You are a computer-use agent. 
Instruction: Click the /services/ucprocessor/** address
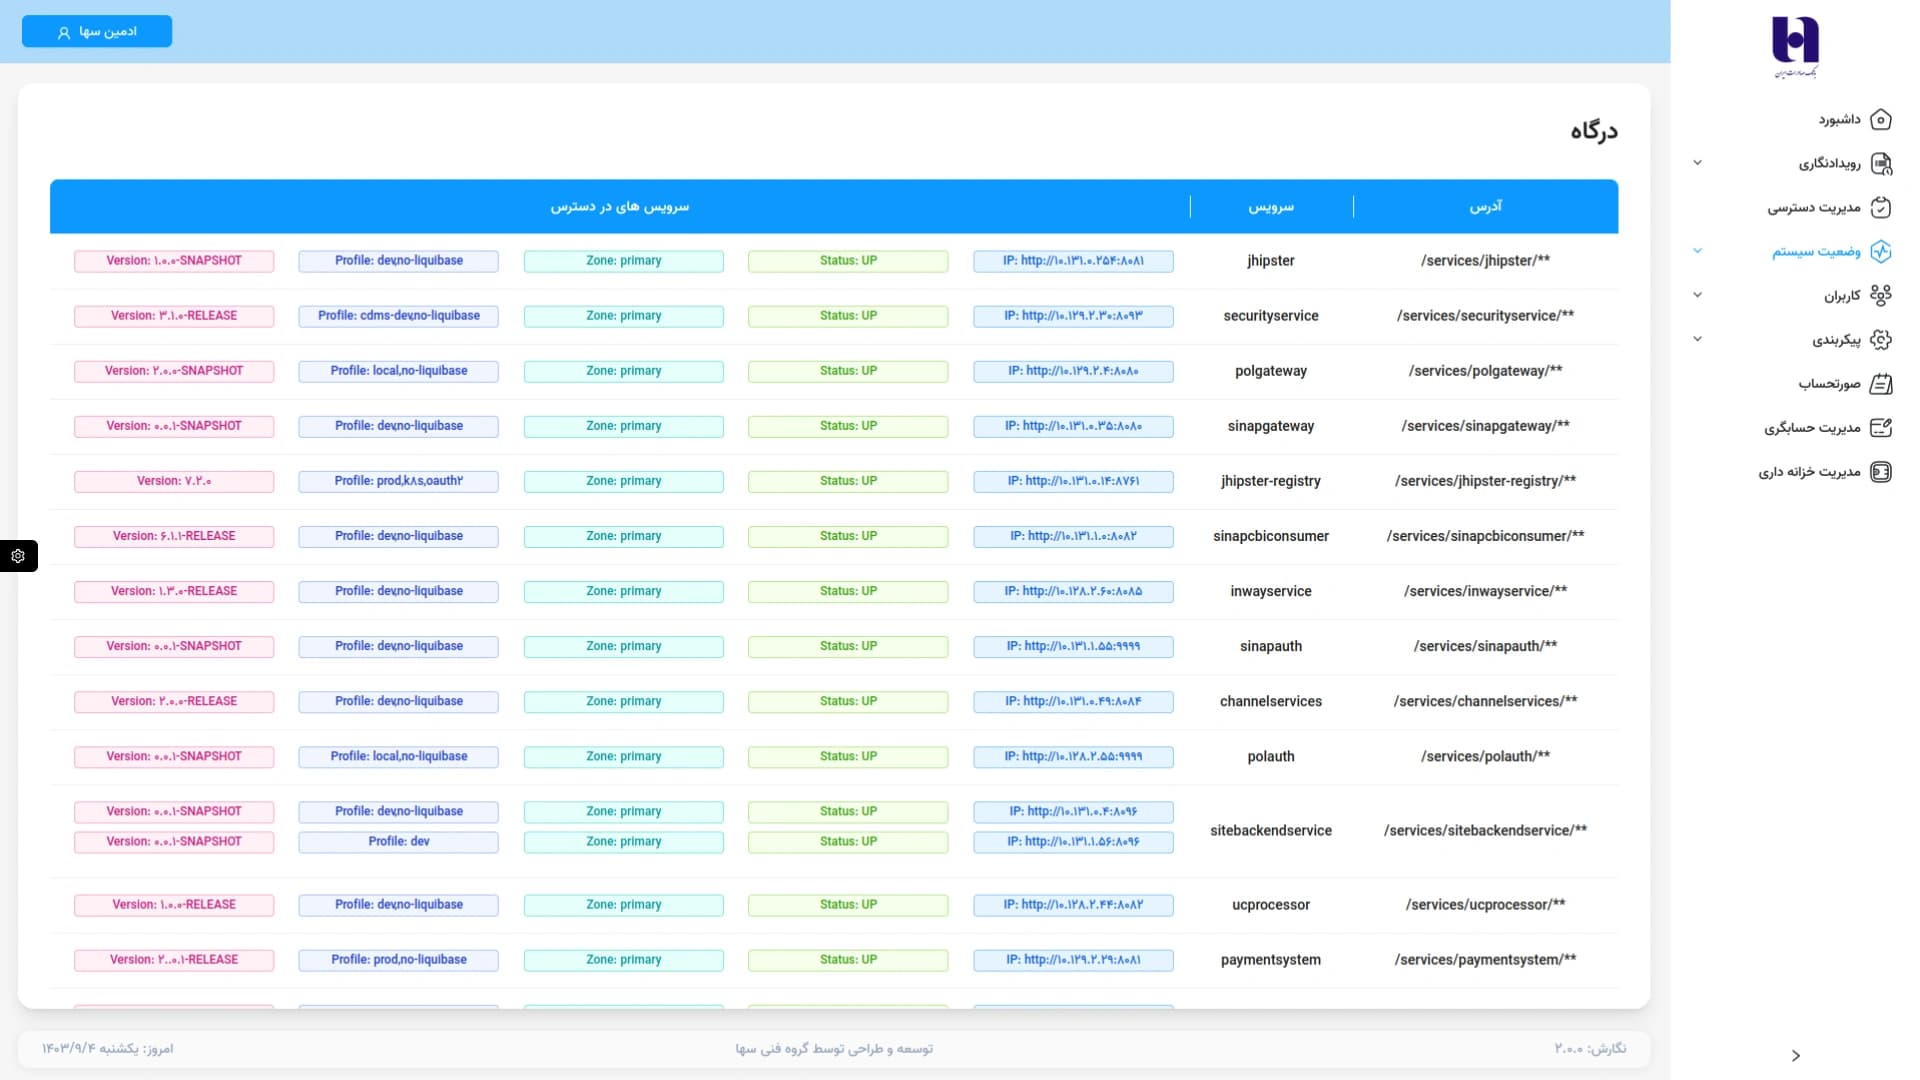coord(1485,905)
